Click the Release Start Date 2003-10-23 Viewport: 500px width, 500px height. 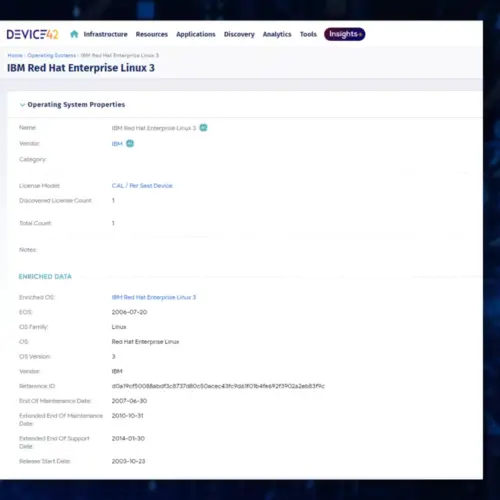pos(129,461)
